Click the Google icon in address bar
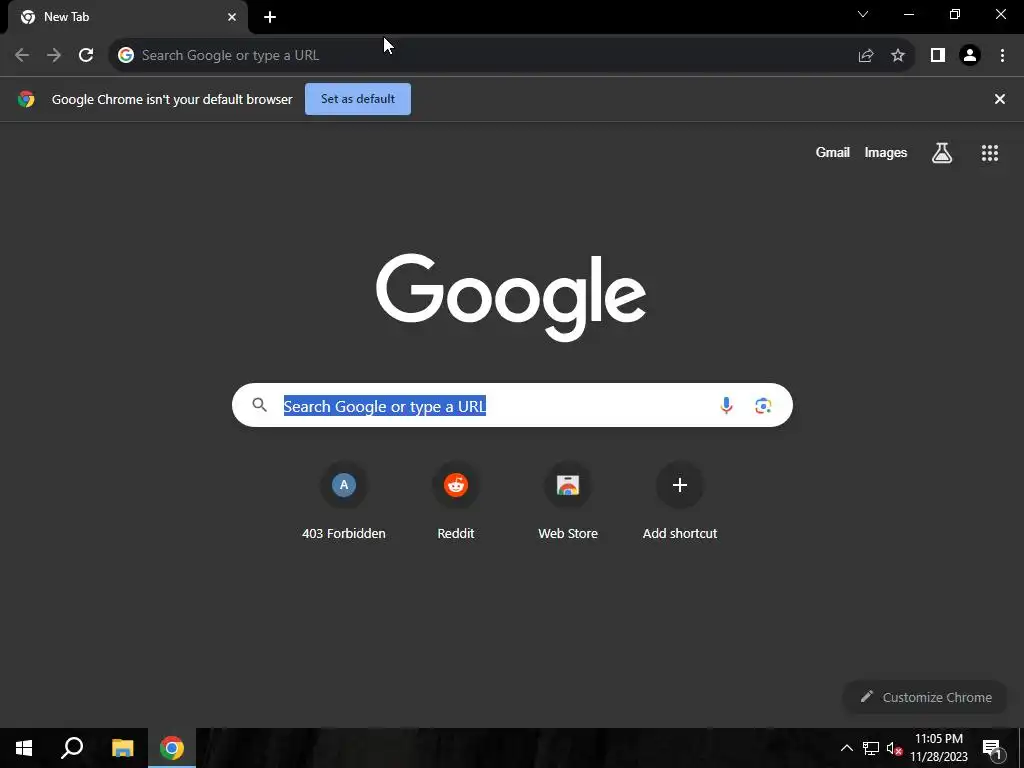This screenshot has height=768, width=1024. click(x=126, y=56)
